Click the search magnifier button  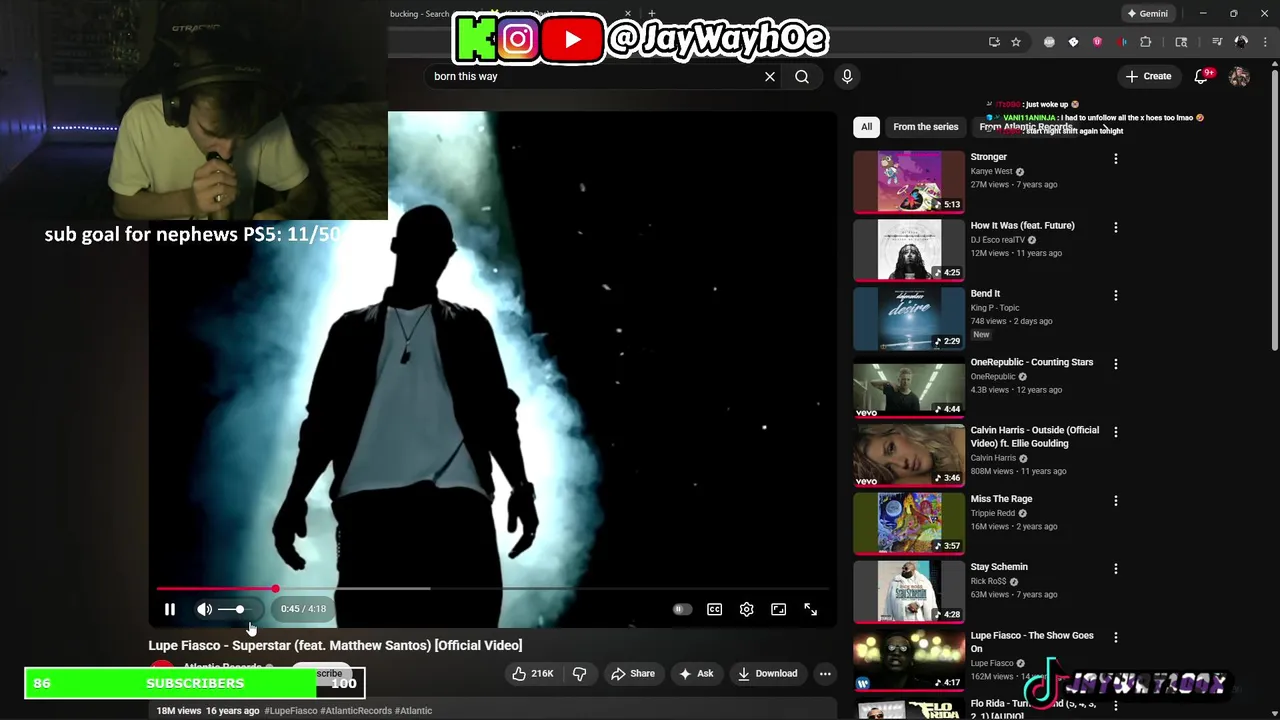pyautogui.click(x=802, y=76)
